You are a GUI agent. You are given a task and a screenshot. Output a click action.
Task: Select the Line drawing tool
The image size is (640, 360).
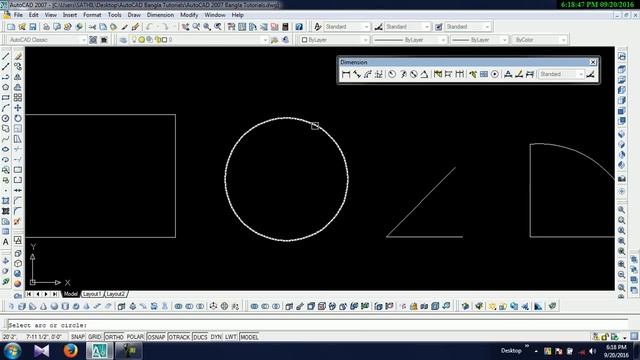tap(6, 56)
